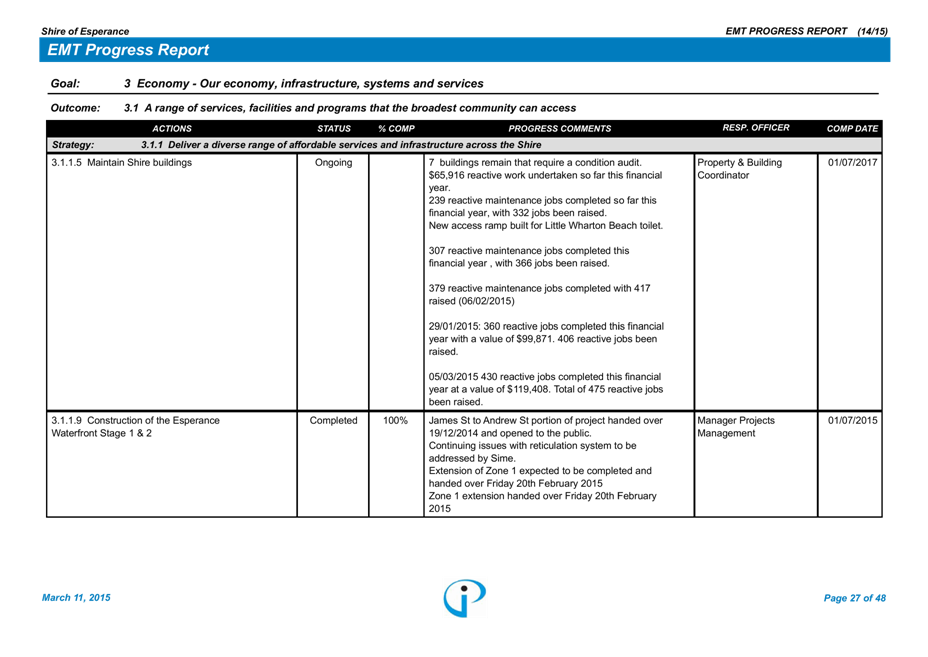Click the % COMP column header
Viewport: 928px width, 657px height.
tap(396, 129)
